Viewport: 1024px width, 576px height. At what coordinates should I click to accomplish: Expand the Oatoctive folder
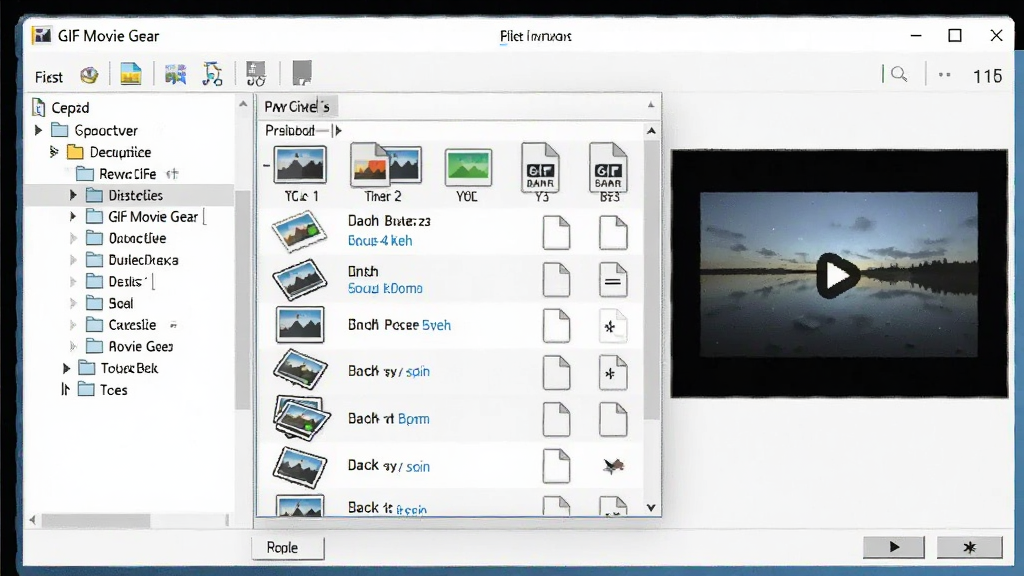[73, 238]
